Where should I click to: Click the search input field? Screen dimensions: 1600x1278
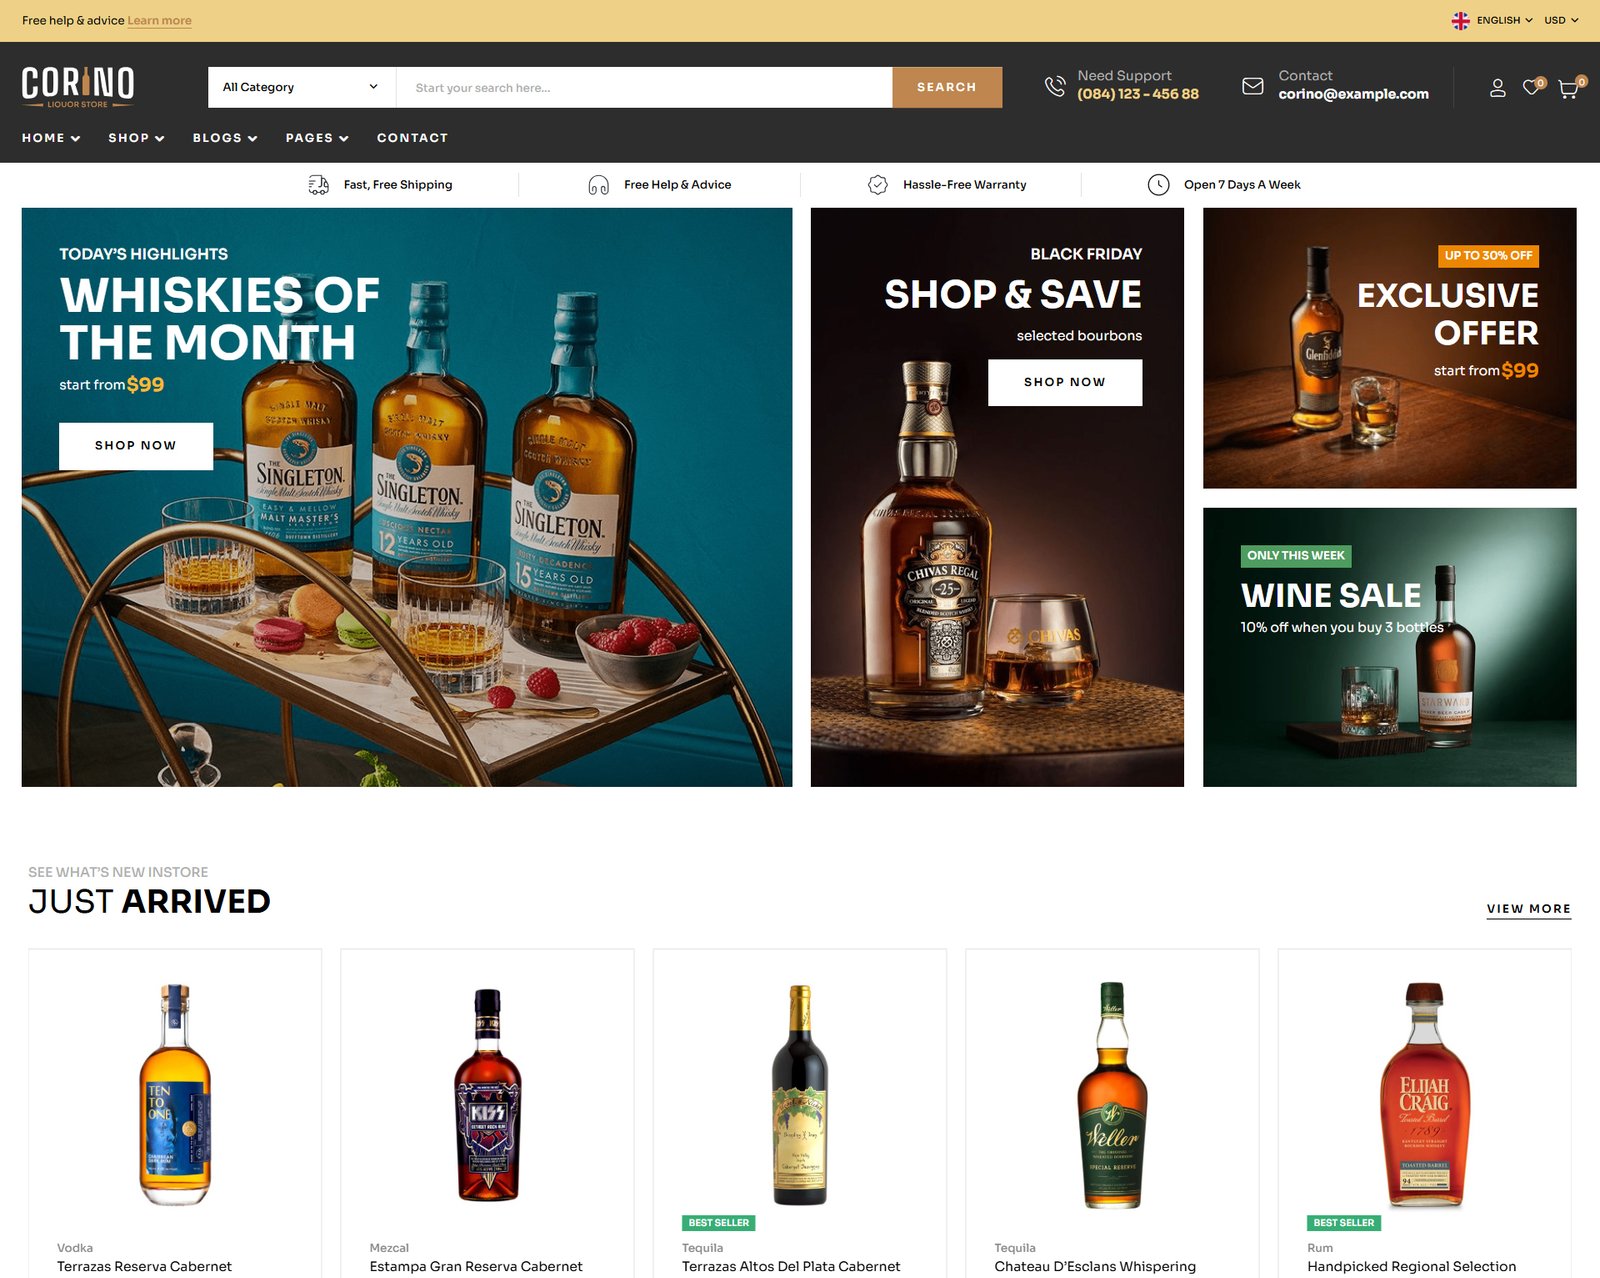pos(644,87)
